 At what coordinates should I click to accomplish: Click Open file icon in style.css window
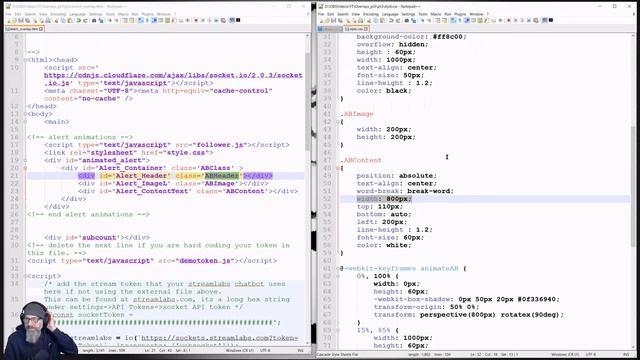coord(328,20)
